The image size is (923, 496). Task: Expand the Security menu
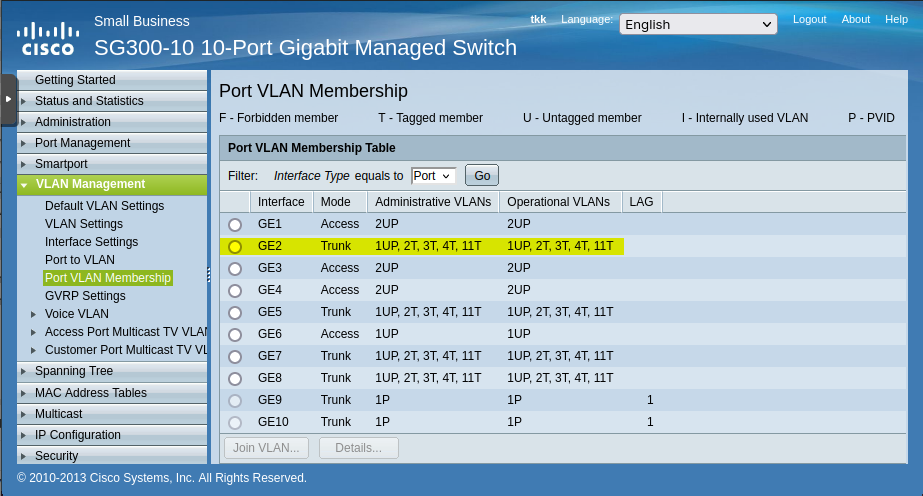pos(56,456)
